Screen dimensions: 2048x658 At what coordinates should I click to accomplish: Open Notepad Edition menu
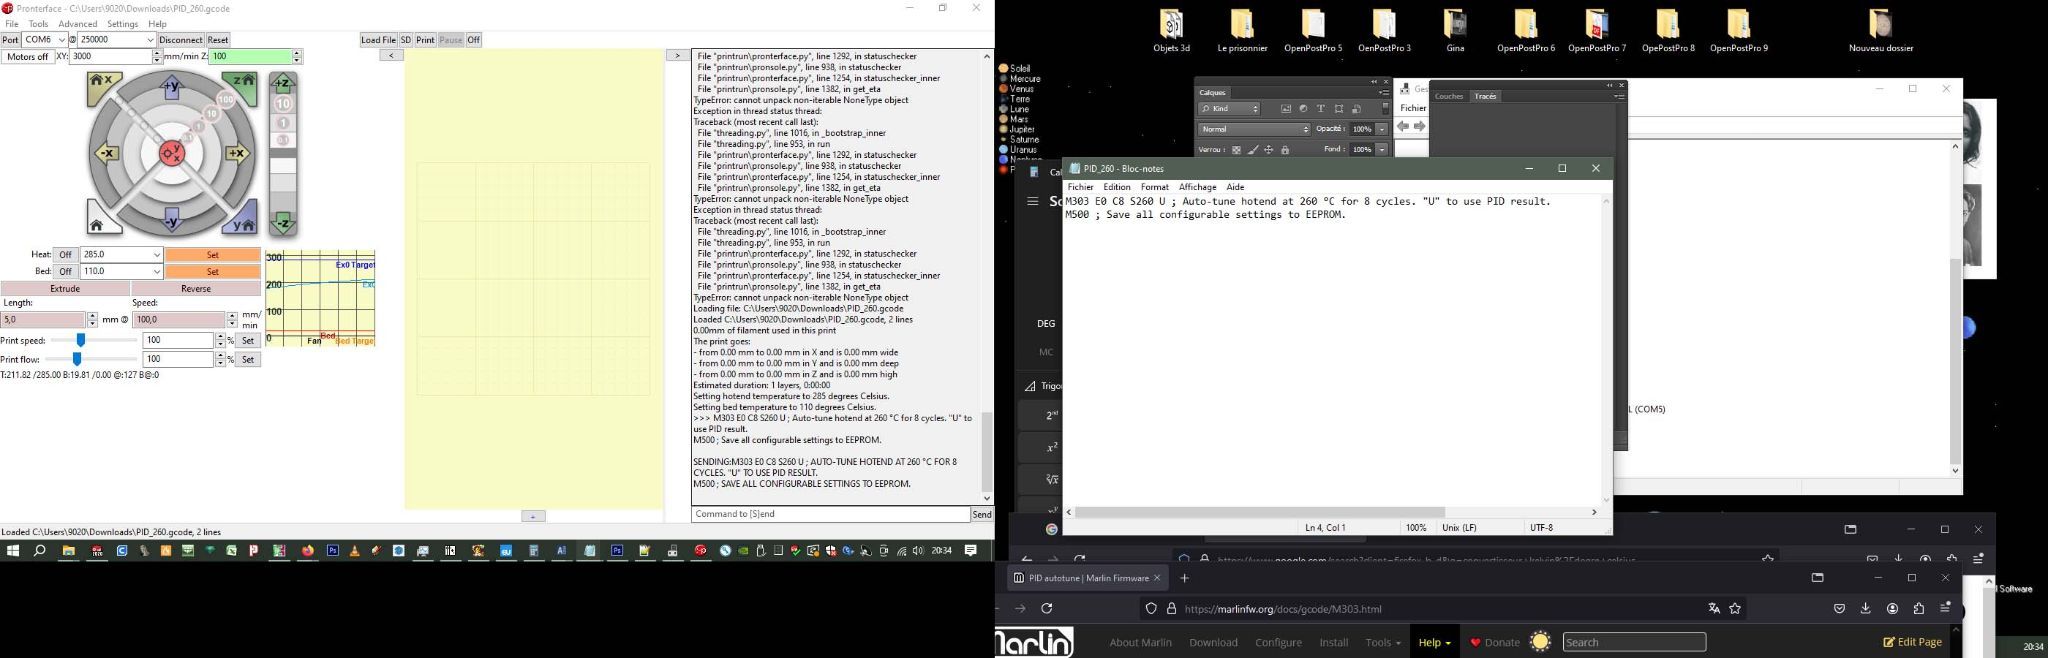coord(1116,187)
